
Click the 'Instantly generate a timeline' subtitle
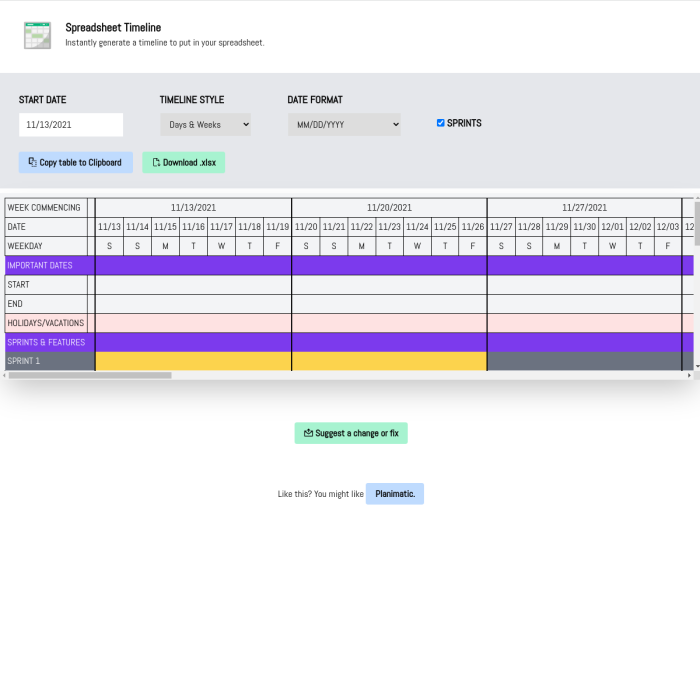tap(165, 43)
